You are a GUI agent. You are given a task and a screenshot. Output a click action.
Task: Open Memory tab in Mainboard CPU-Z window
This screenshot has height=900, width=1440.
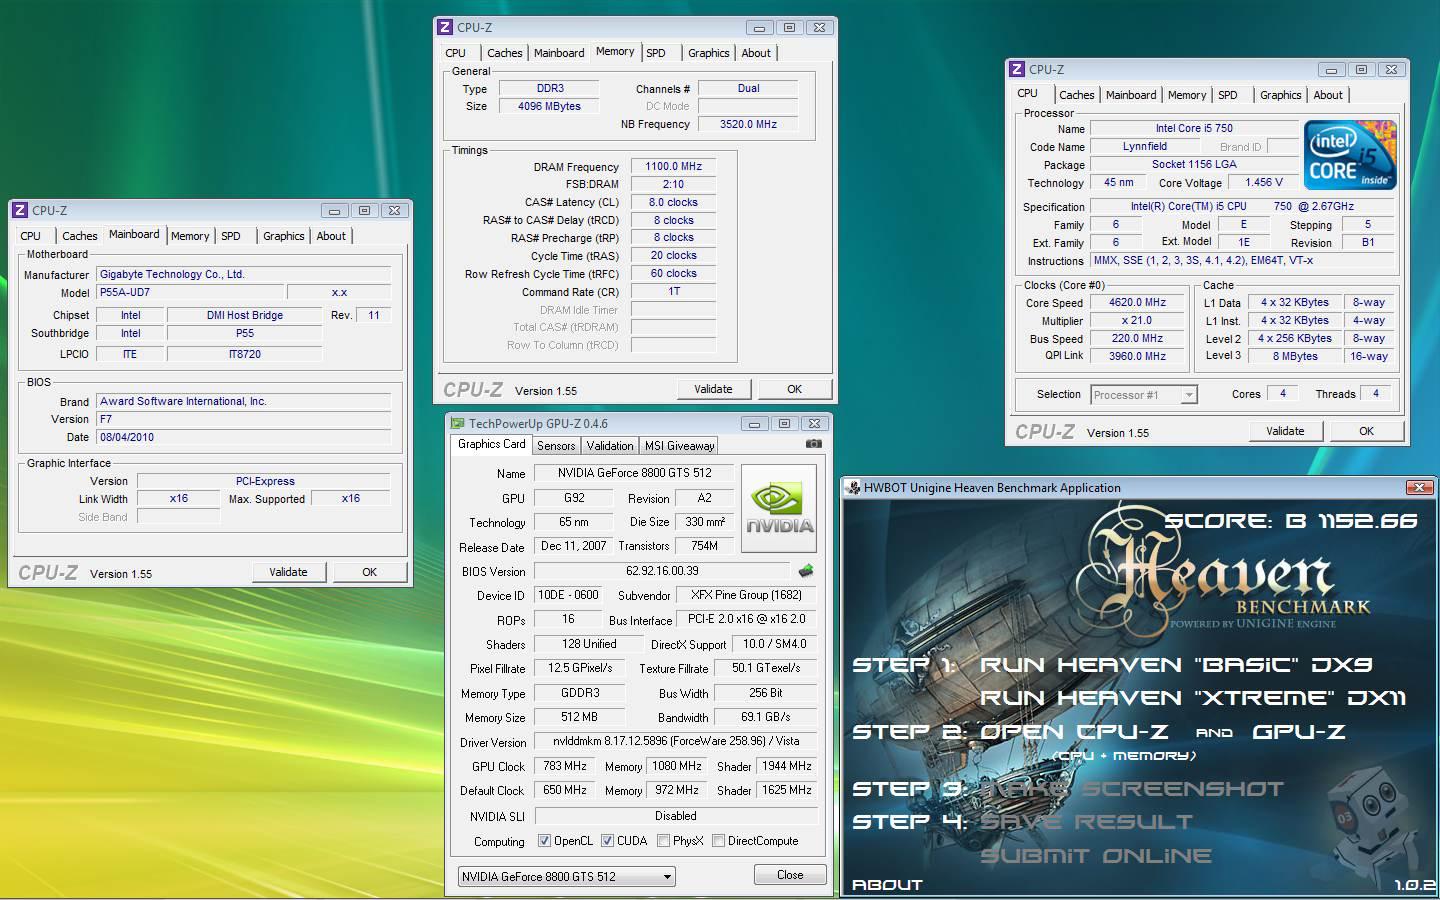(190, 236)
